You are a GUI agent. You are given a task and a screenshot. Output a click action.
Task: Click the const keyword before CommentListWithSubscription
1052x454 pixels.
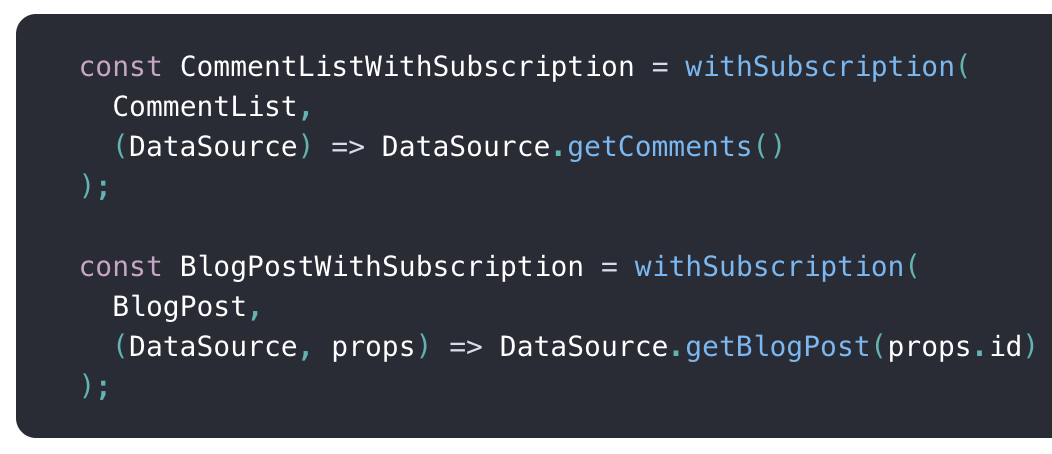pyautogui.click(x=120, y=67)
